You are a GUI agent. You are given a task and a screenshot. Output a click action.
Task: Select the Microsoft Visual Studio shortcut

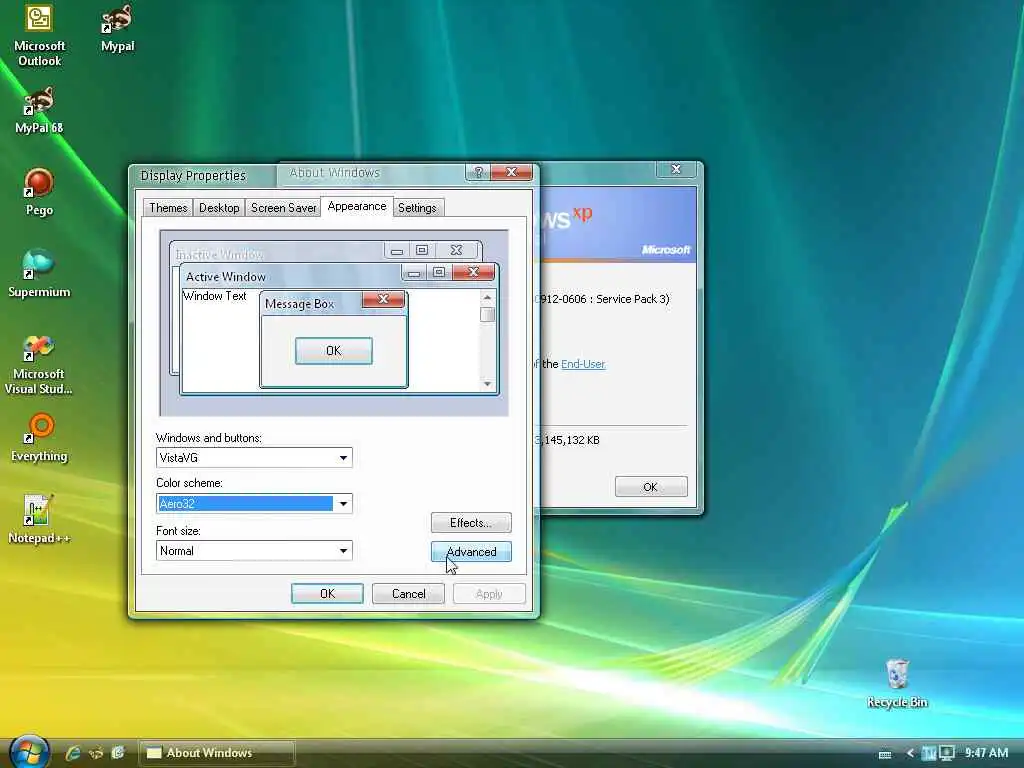click(39, 366)
